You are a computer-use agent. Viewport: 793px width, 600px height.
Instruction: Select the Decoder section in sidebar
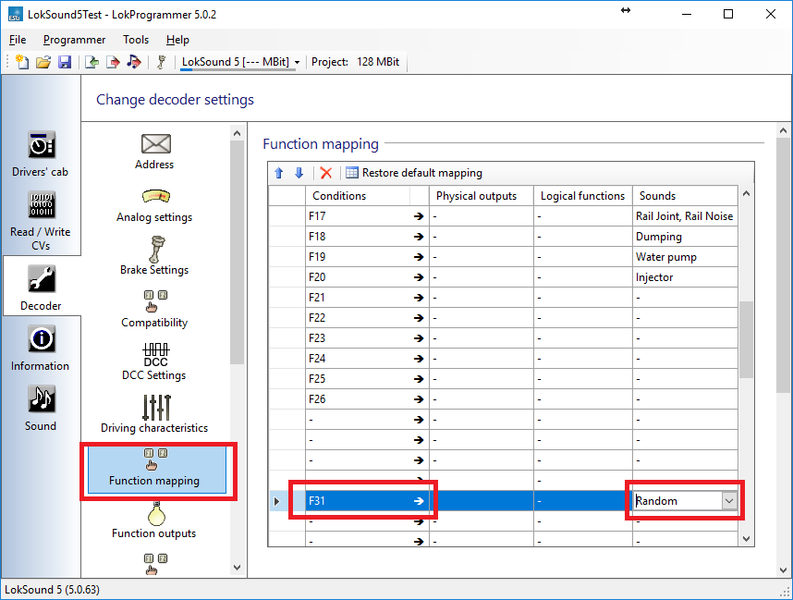(x=40, y=287)
